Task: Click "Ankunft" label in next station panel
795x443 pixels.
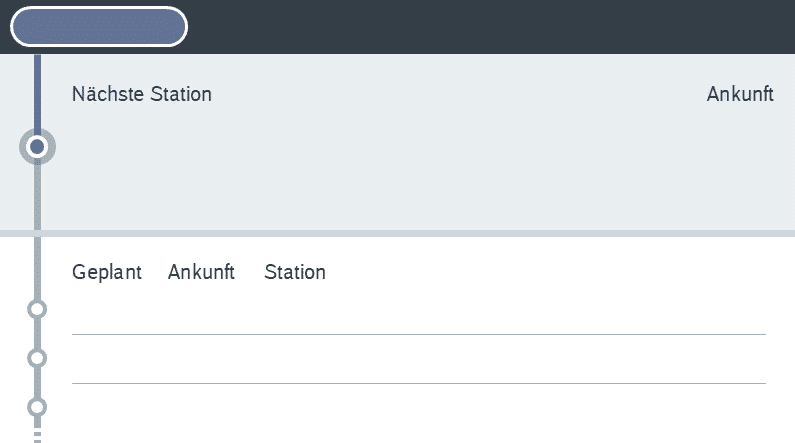Action: 740,95
